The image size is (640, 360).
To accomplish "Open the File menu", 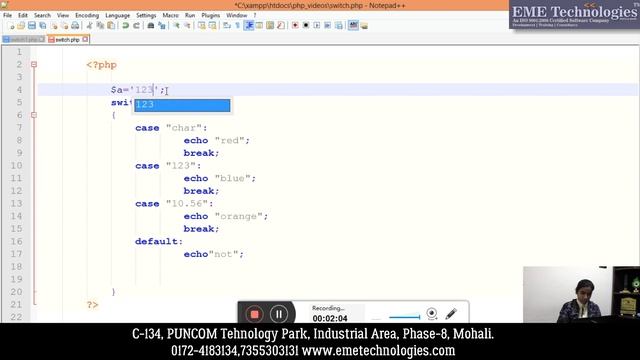I will coord(7,15).
